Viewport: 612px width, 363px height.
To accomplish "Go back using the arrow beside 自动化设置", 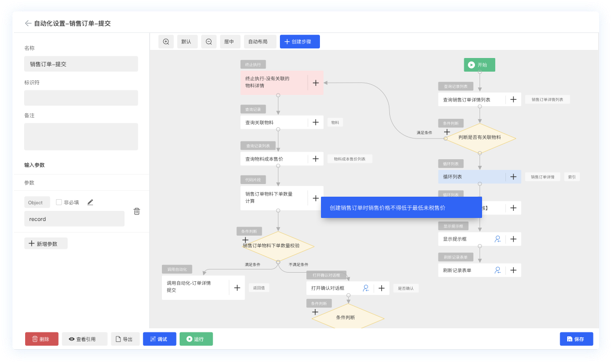I will coord(28,23).
